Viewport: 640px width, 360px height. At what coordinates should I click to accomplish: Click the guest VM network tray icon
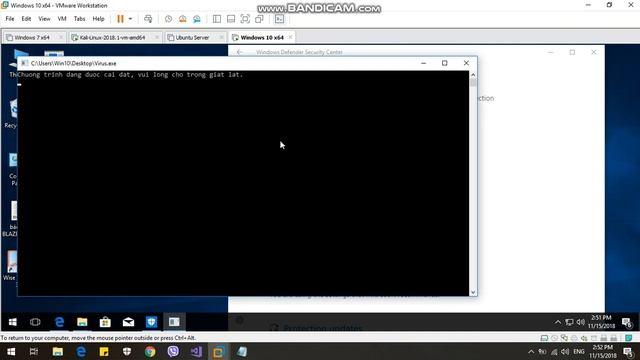point(569,322)
